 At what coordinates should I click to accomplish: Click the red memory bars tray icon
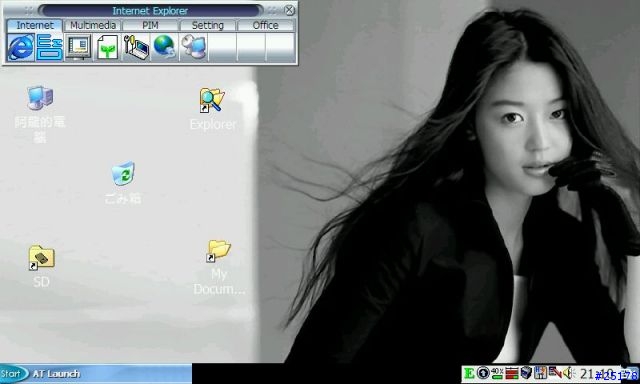tap(511, 373)
